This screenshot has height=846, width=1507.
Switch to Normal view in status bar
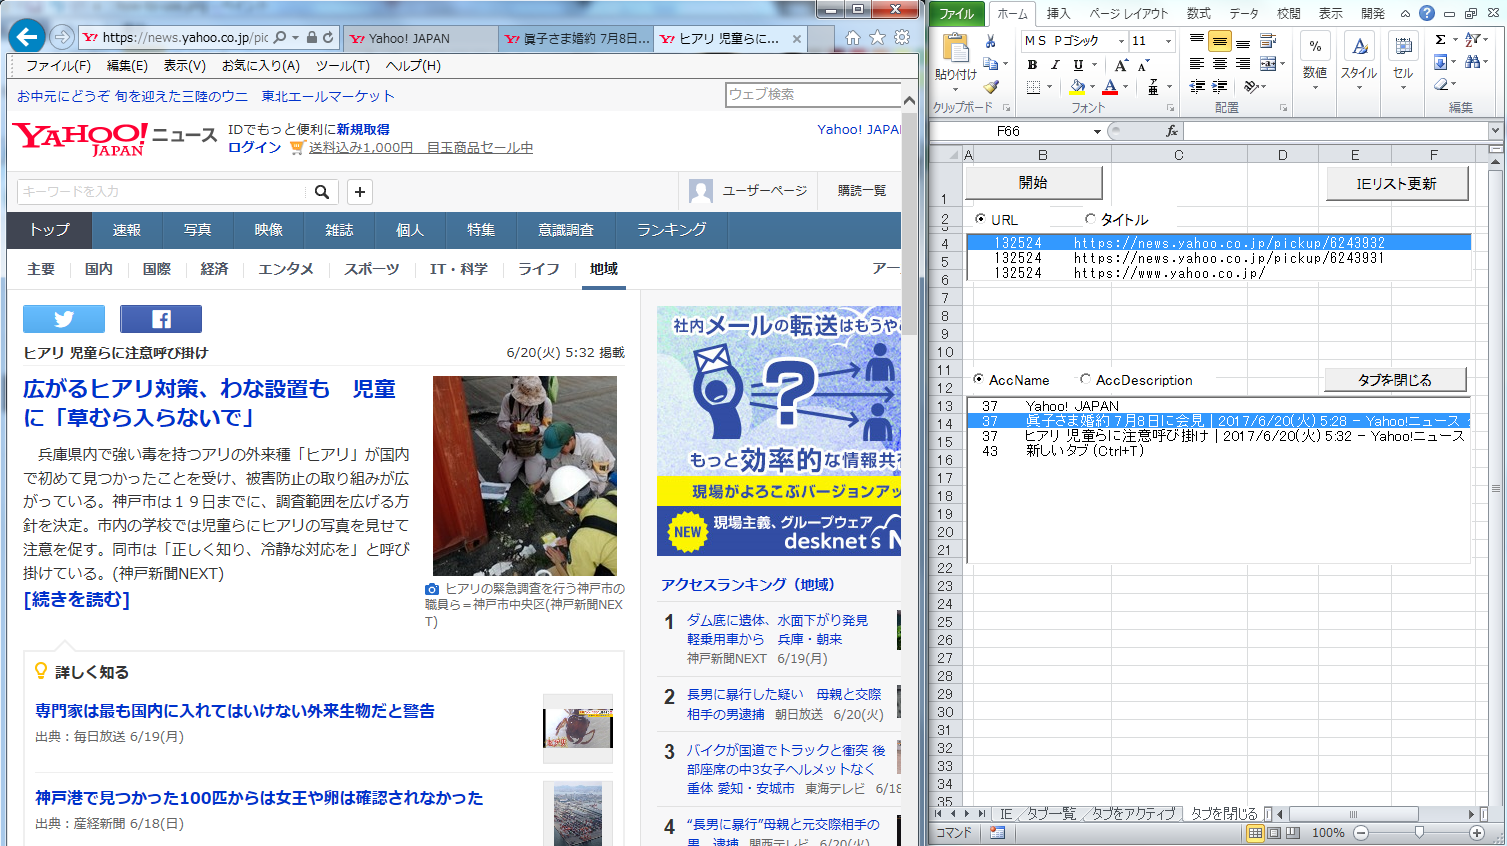pyautogui.click(x=1255, y=832)
